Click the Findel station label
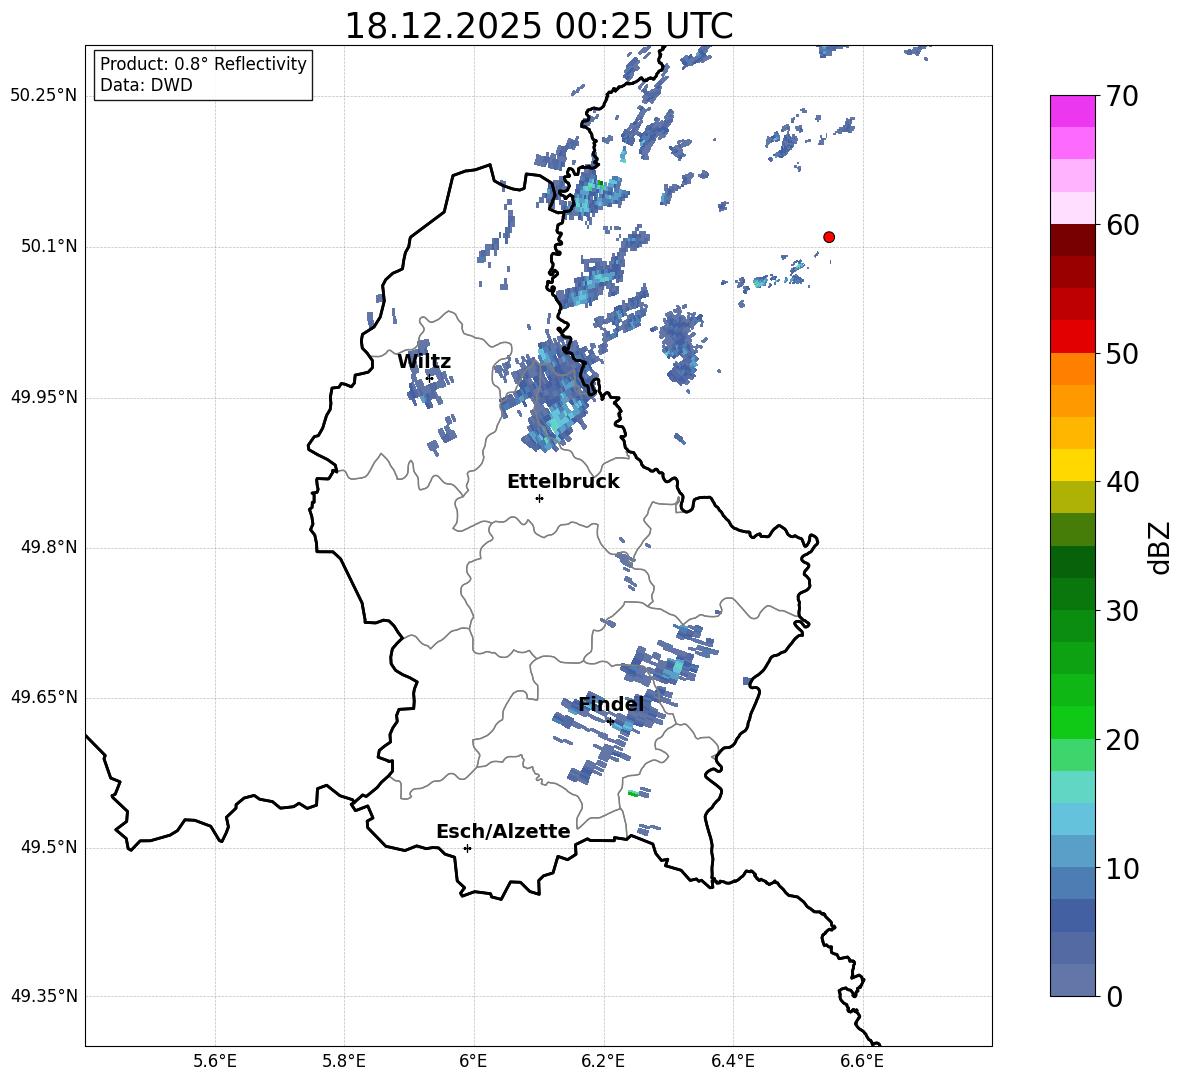 (x=611, y=704)
